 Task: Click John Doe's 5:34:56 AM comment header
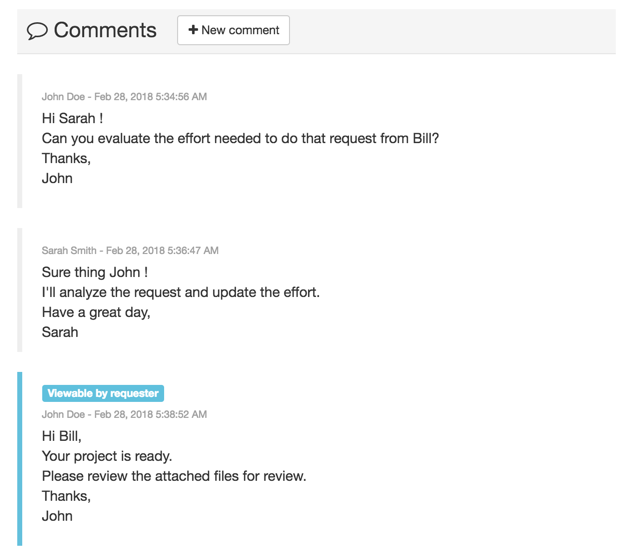124,97
